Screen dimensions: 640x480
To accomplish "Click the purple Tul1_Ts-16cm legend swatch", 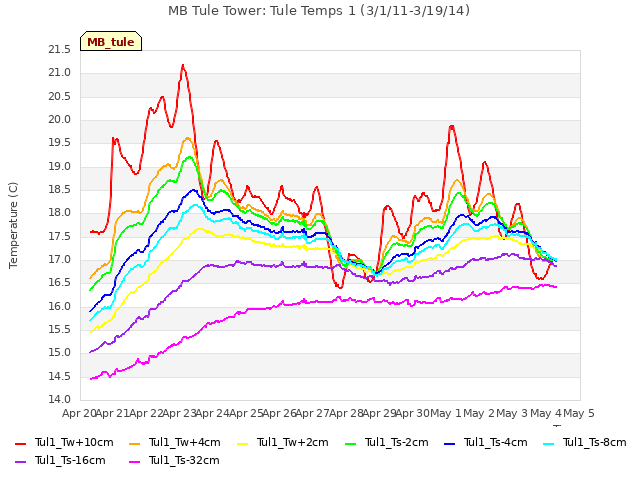I will (20, 461).
